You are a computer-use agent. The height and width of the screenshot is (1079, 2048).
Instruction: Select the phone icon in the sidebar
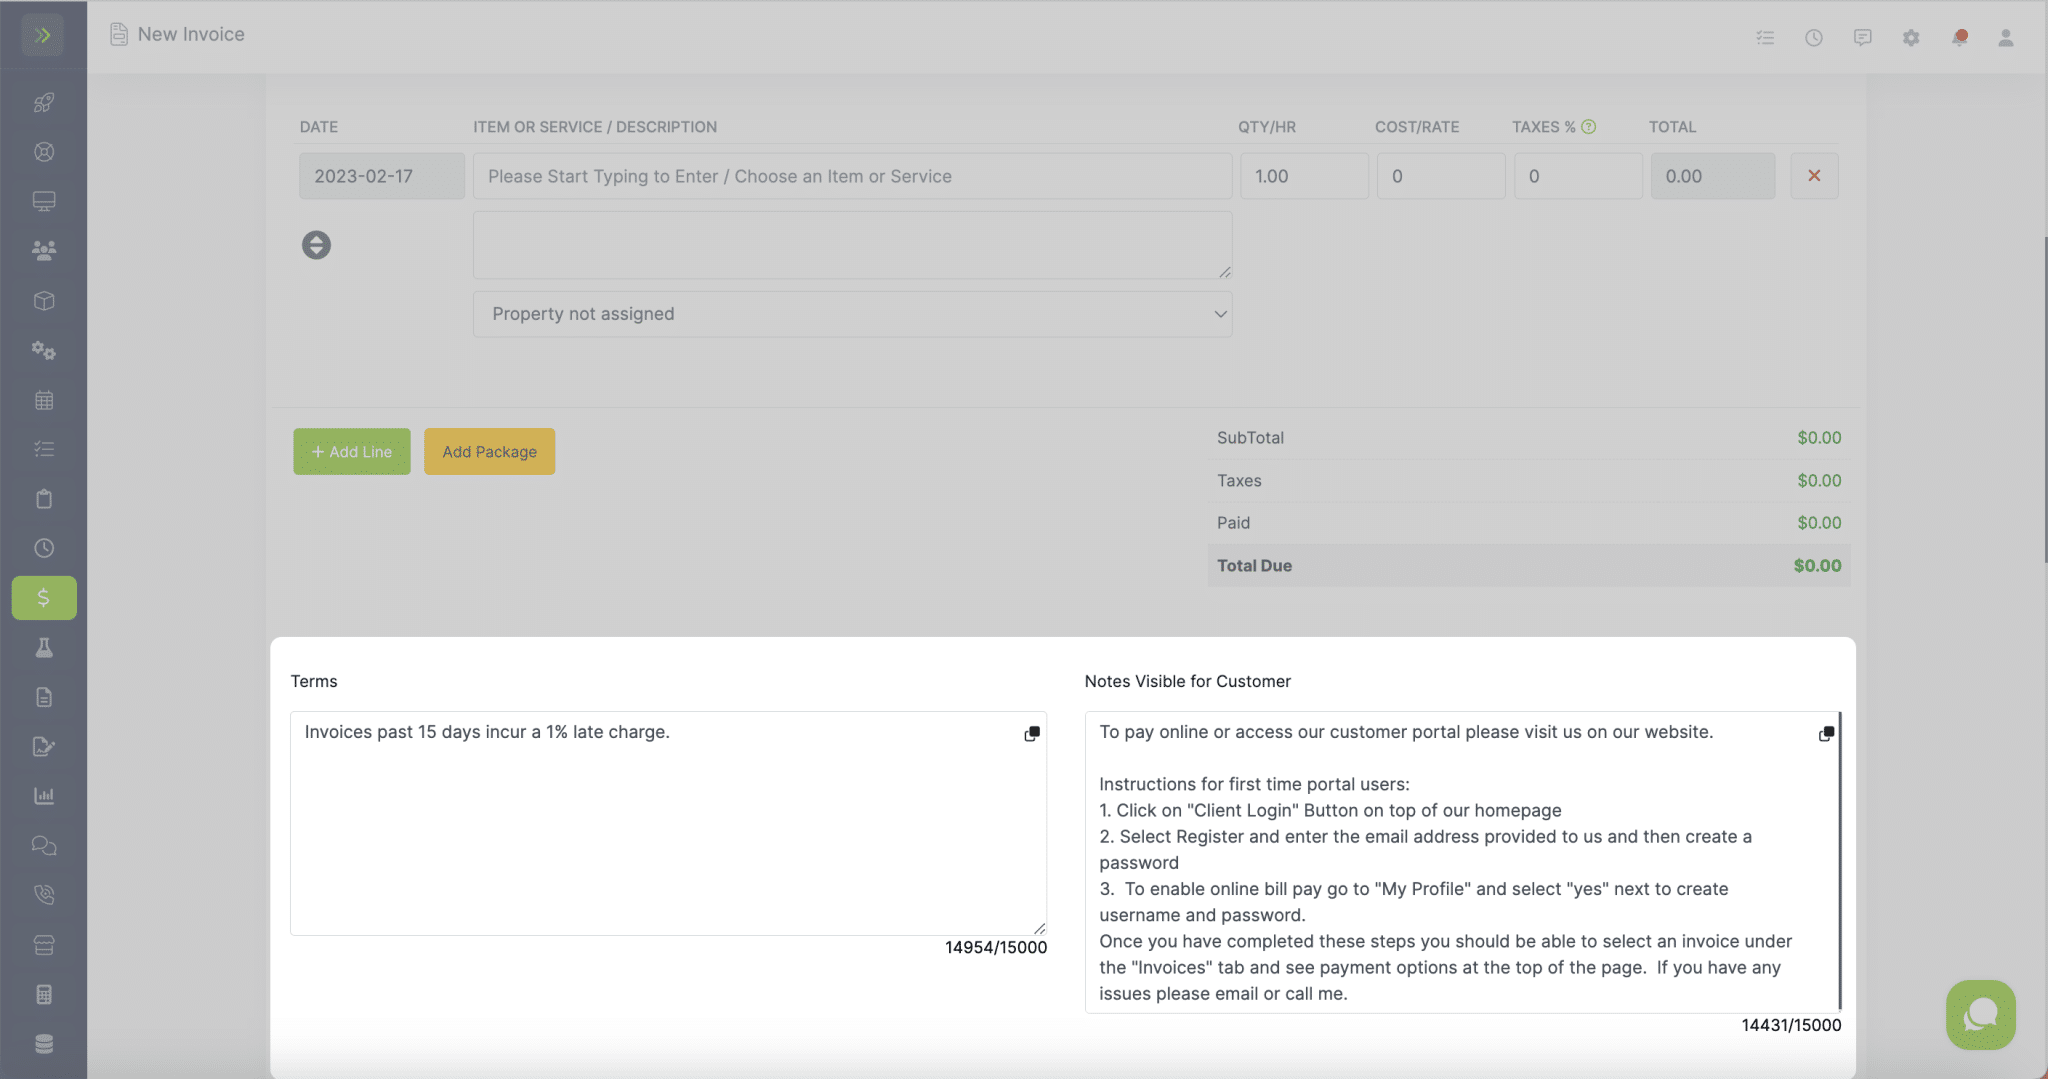point(43,894)
